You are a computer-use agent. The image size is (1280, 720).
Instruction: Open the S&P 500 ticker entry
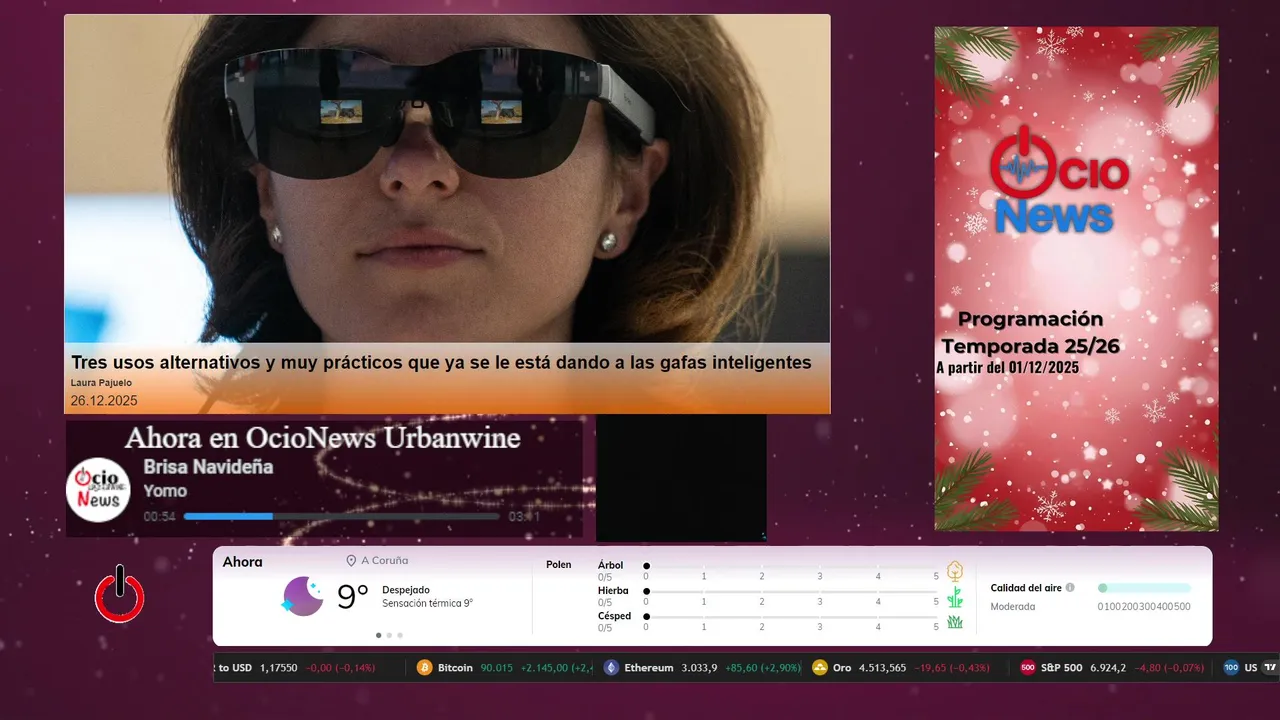coord(1112,668)
